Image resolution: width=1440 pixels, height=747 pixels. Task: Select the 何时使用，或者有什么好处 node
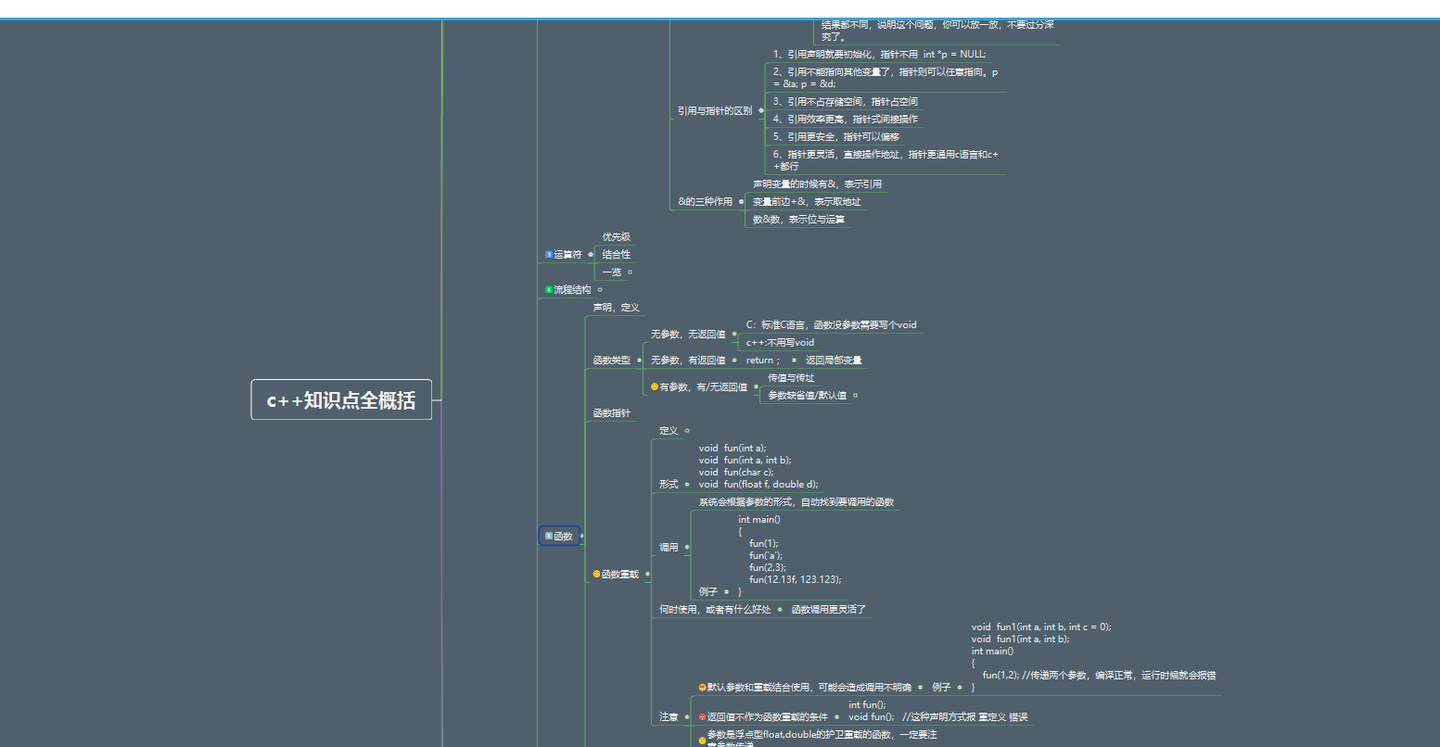click(715, 609)
